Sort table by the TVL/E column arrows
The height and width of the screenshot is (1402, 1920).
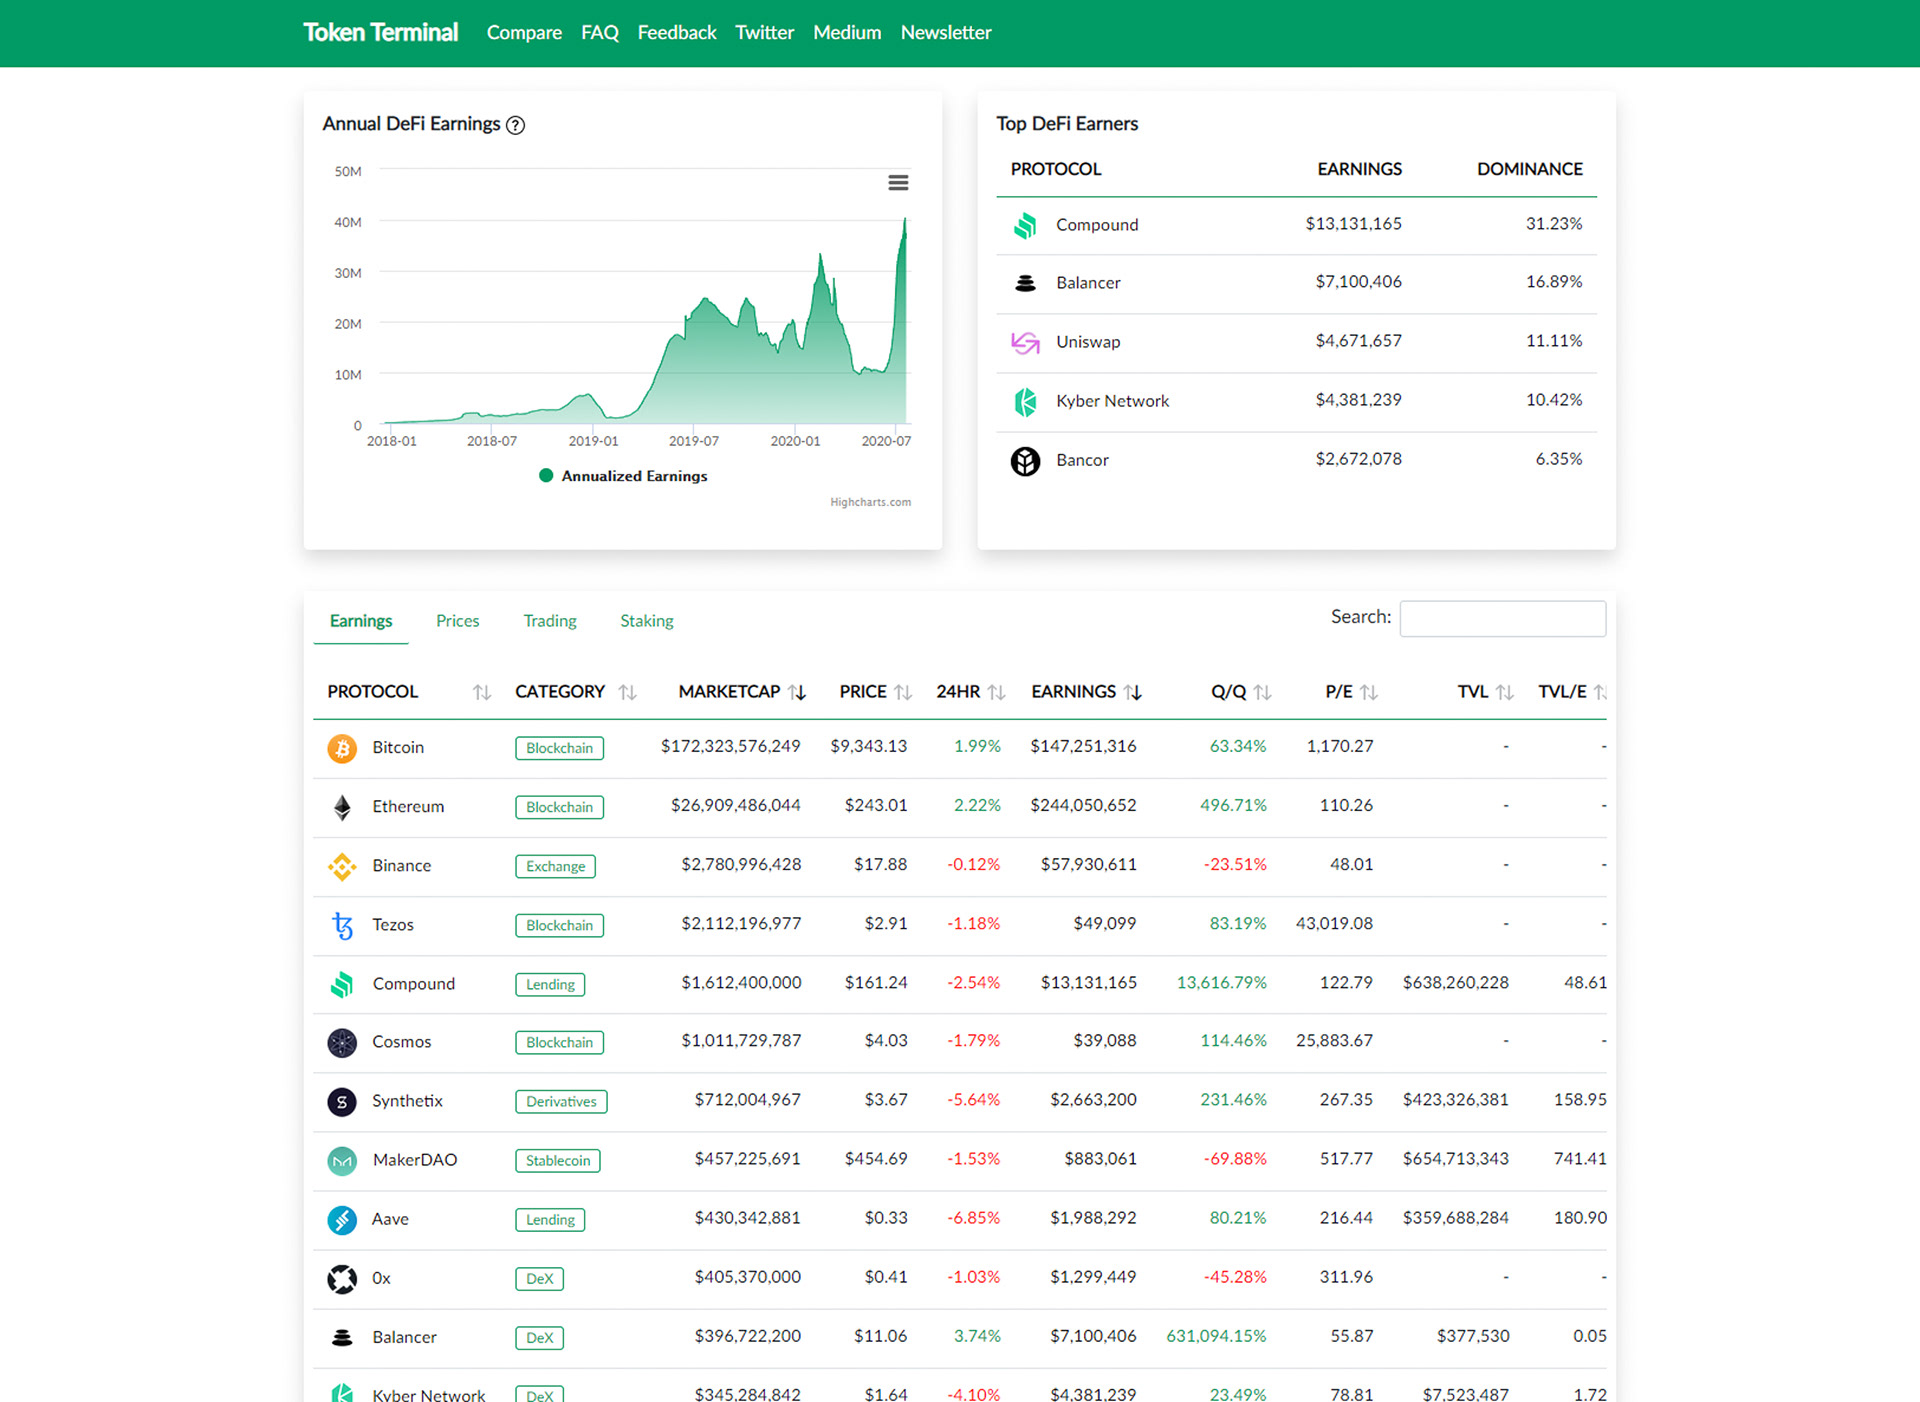click(1599, 692)
